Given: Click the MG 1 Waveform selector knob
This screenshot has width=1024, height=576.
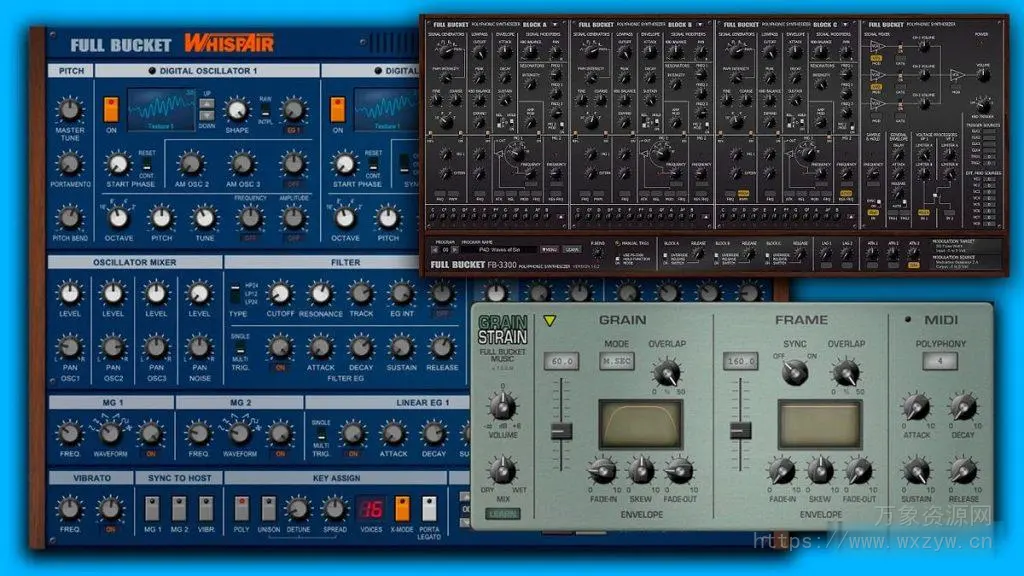Looking at the screenshot, I should click(x=109, y=433).
